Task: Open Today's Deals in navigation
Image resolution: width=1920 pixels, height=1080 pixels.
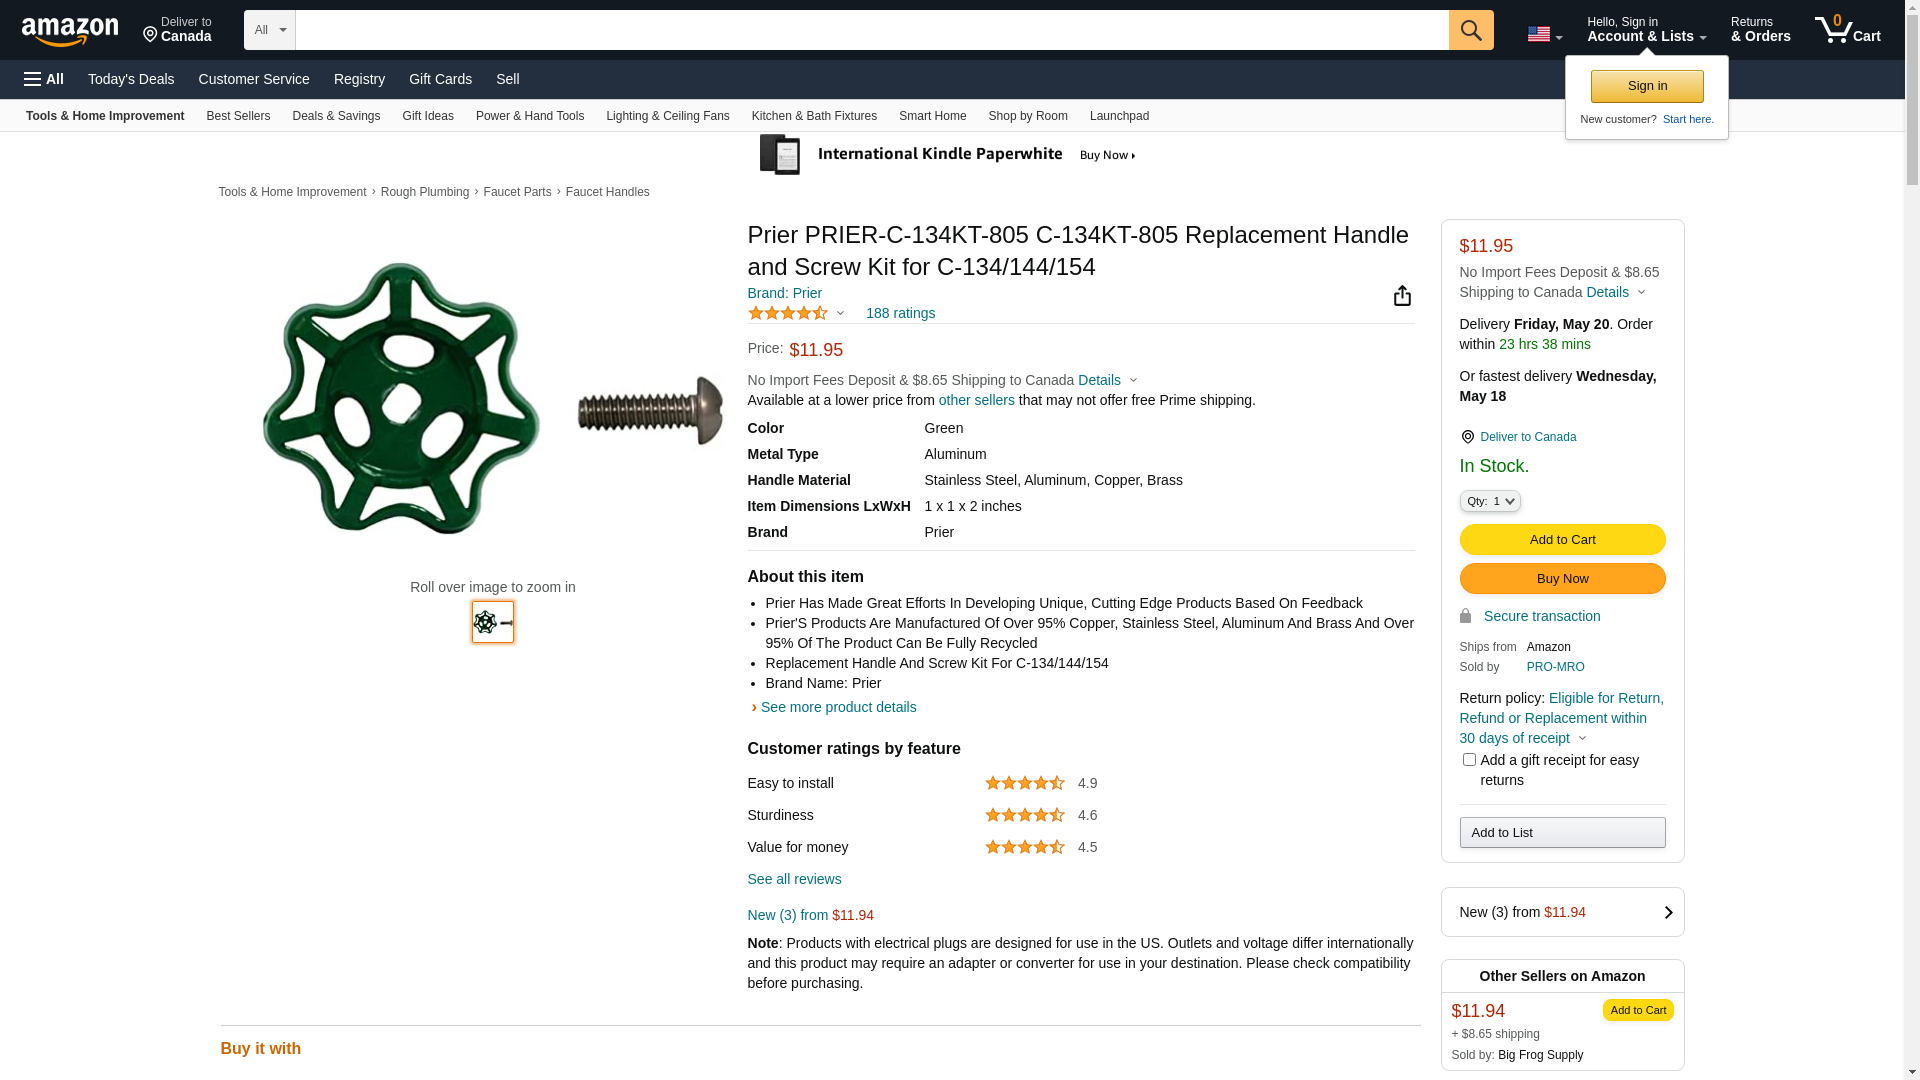Action: tap(131, 79)
